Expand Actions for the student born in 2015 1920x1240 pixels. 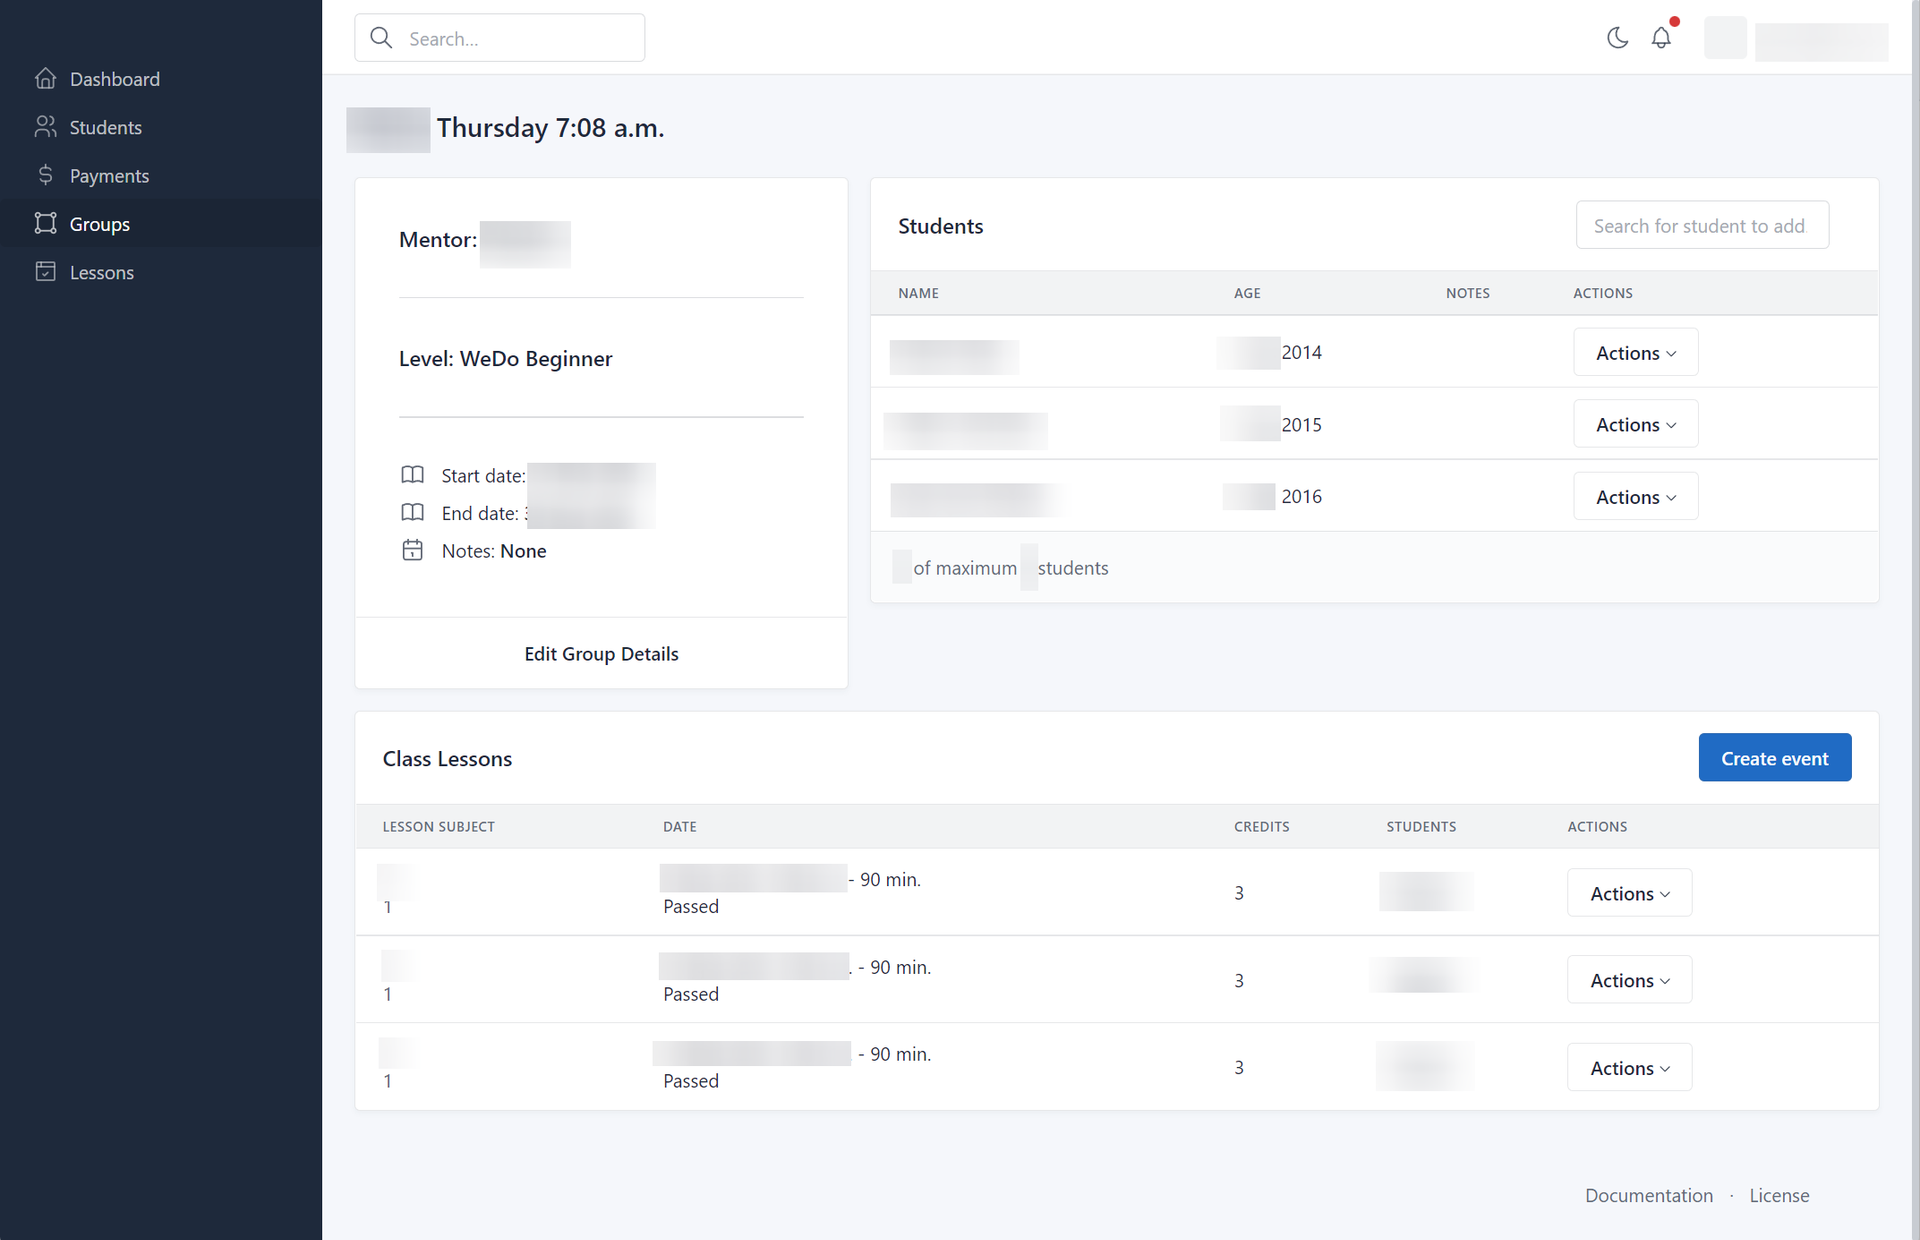[x=1634, y=424]
